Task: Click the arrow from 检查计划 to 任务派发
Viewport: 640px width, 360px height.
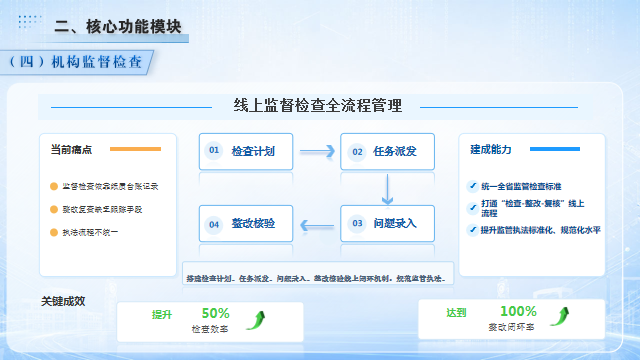Action: tap(317, 151)
